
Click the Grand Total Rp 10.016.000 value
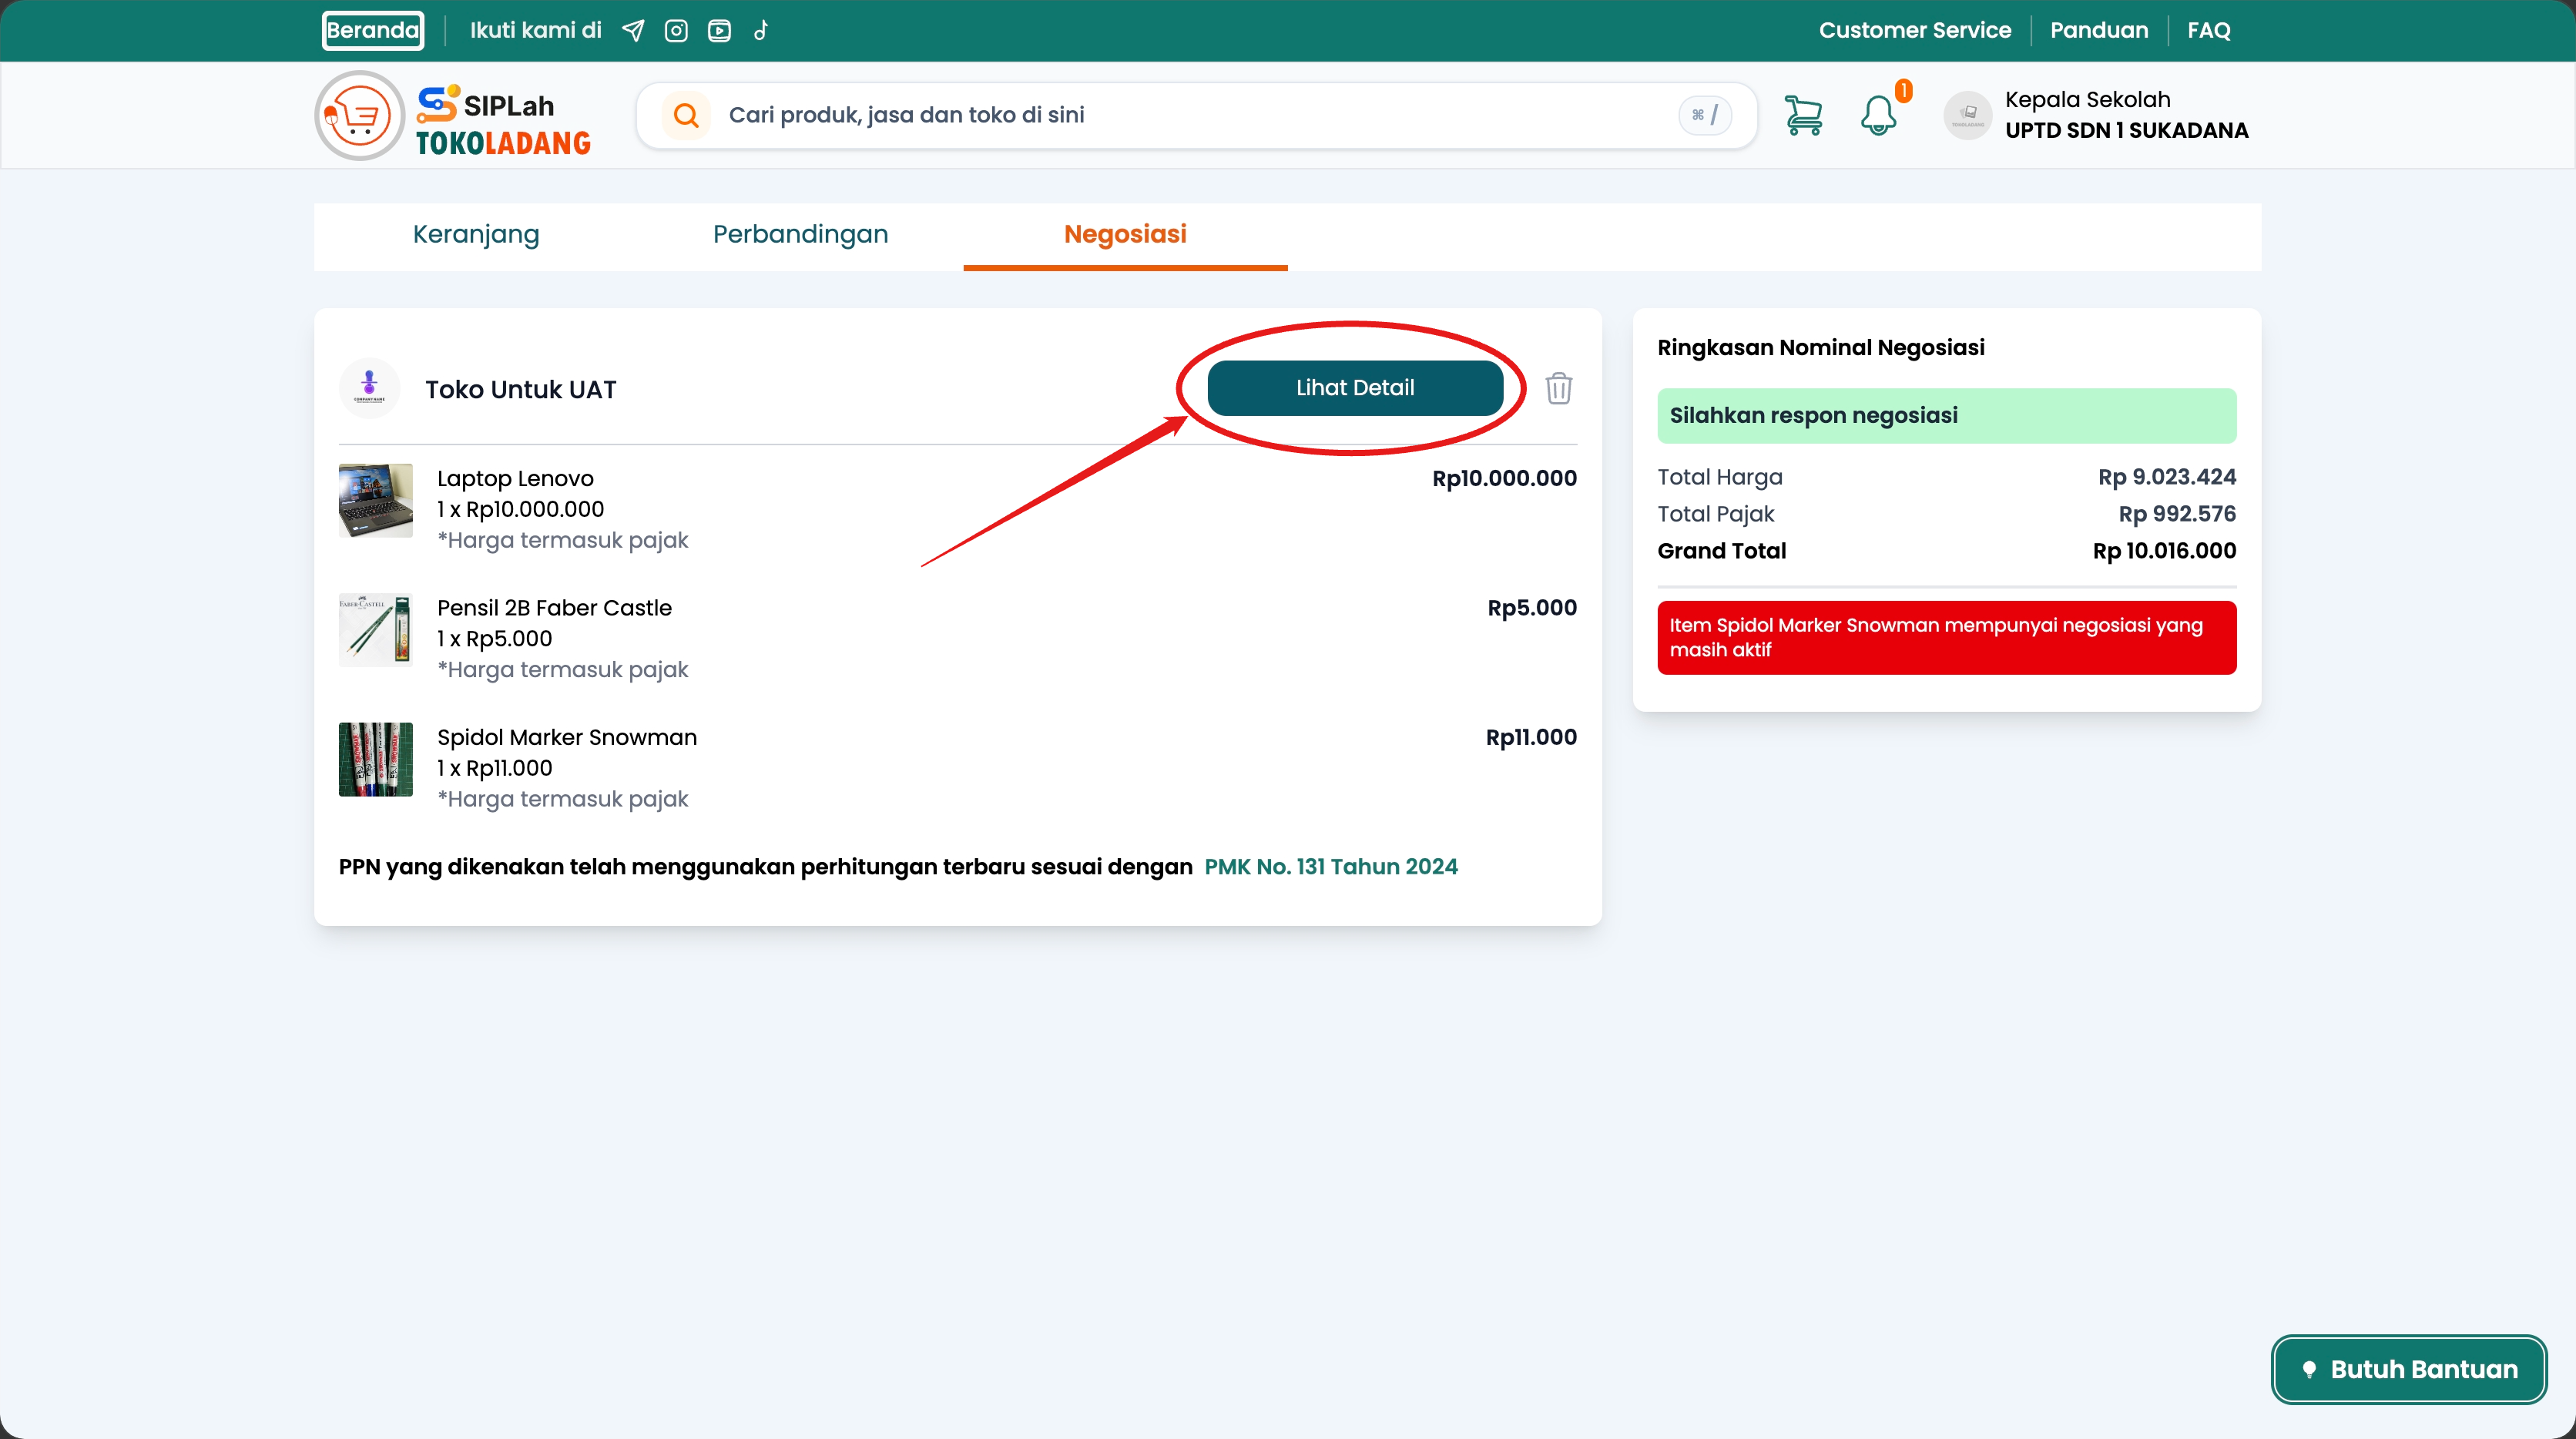[2164, 551]
